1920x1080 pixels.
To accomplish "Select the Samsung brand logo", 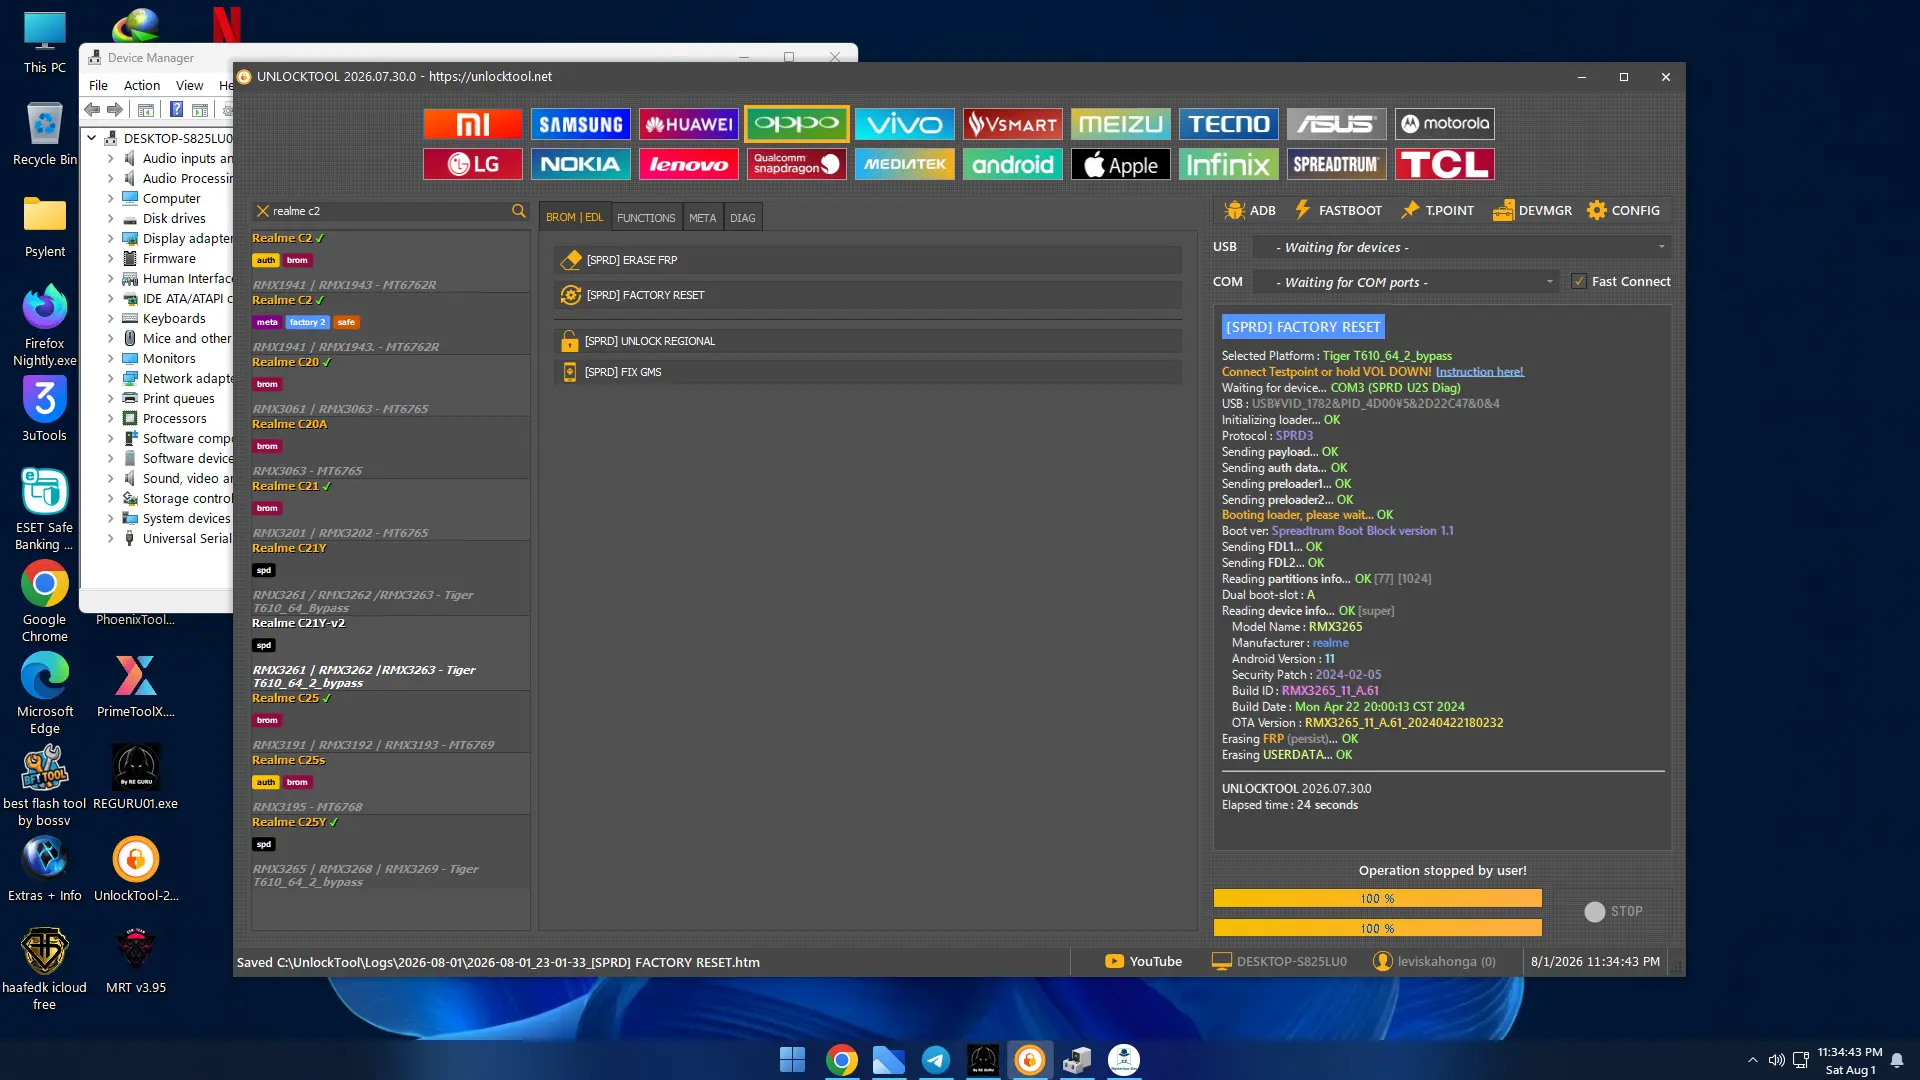I will click(x=581, y=124).
